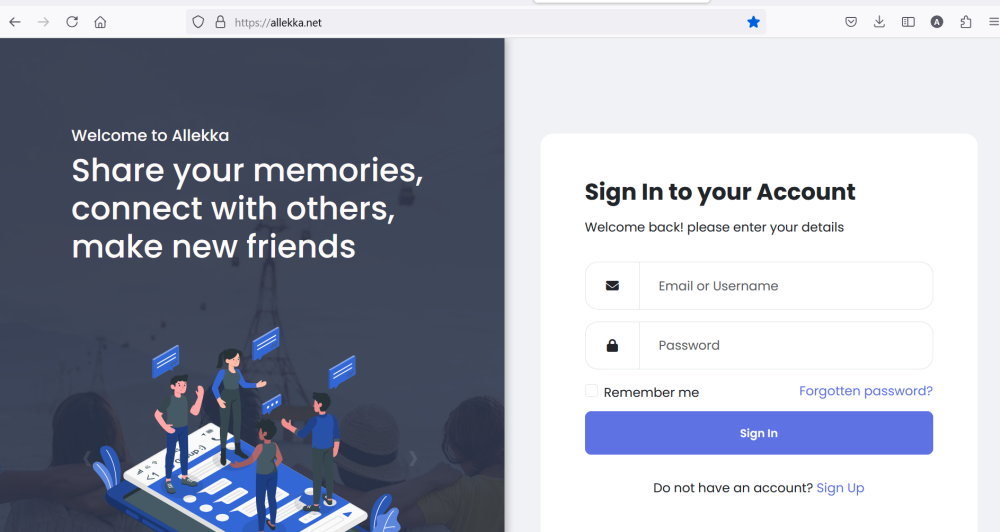Open the browser home page icon
This screenshot has width=1000, height=532.
coord(100,22)
